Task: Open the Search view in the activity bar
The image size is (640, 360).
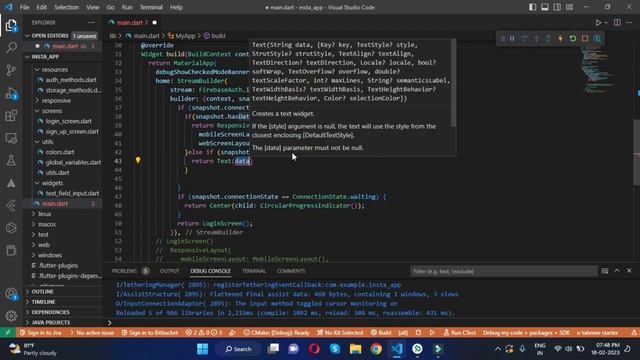Action: coord(11,48)
